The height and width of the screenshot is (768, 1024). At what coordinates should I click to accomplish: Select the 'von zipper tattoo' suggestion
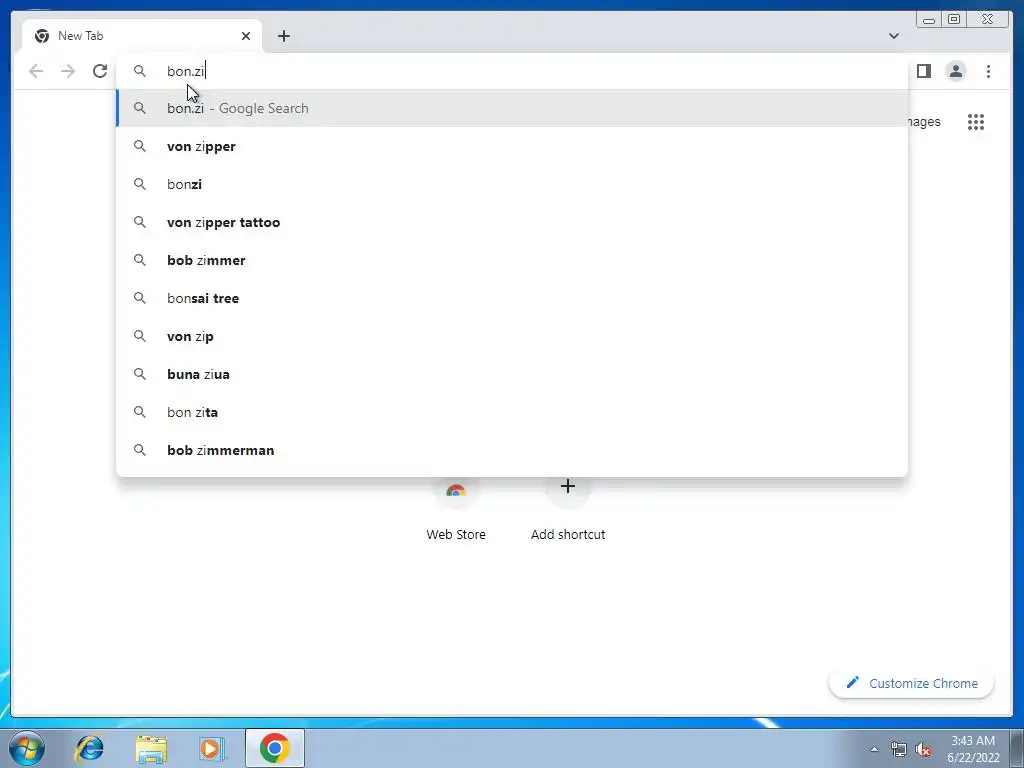click(512, 222)
